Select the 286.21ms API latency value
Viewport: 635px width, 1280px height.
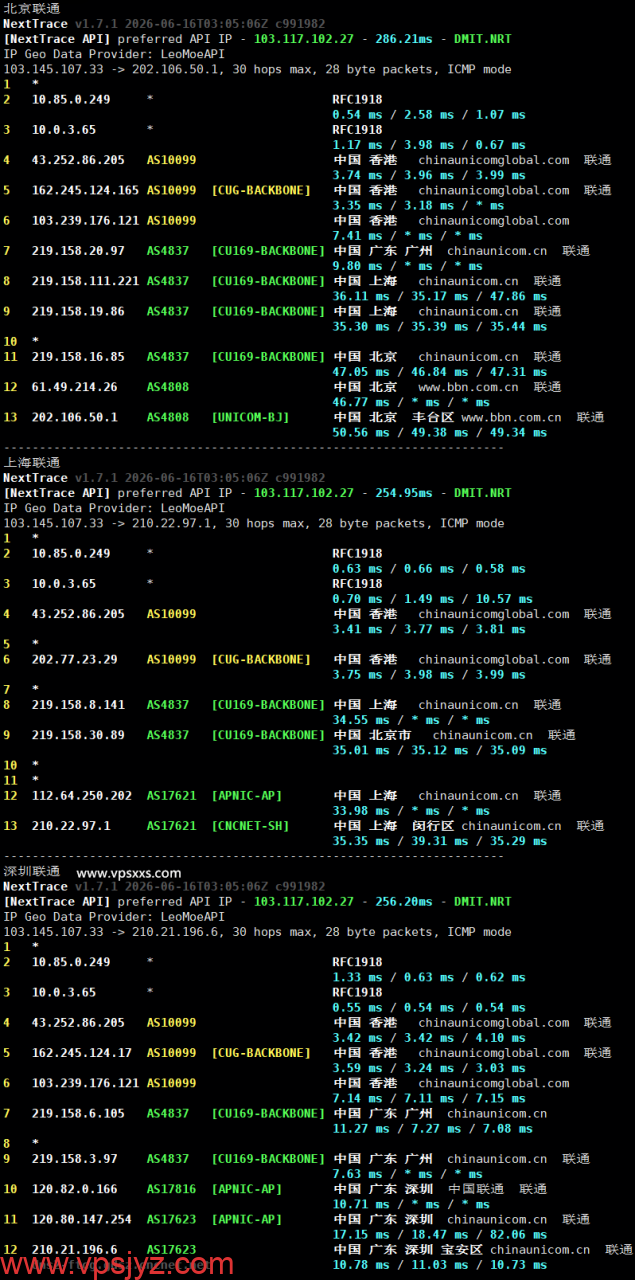pos(404,39)
